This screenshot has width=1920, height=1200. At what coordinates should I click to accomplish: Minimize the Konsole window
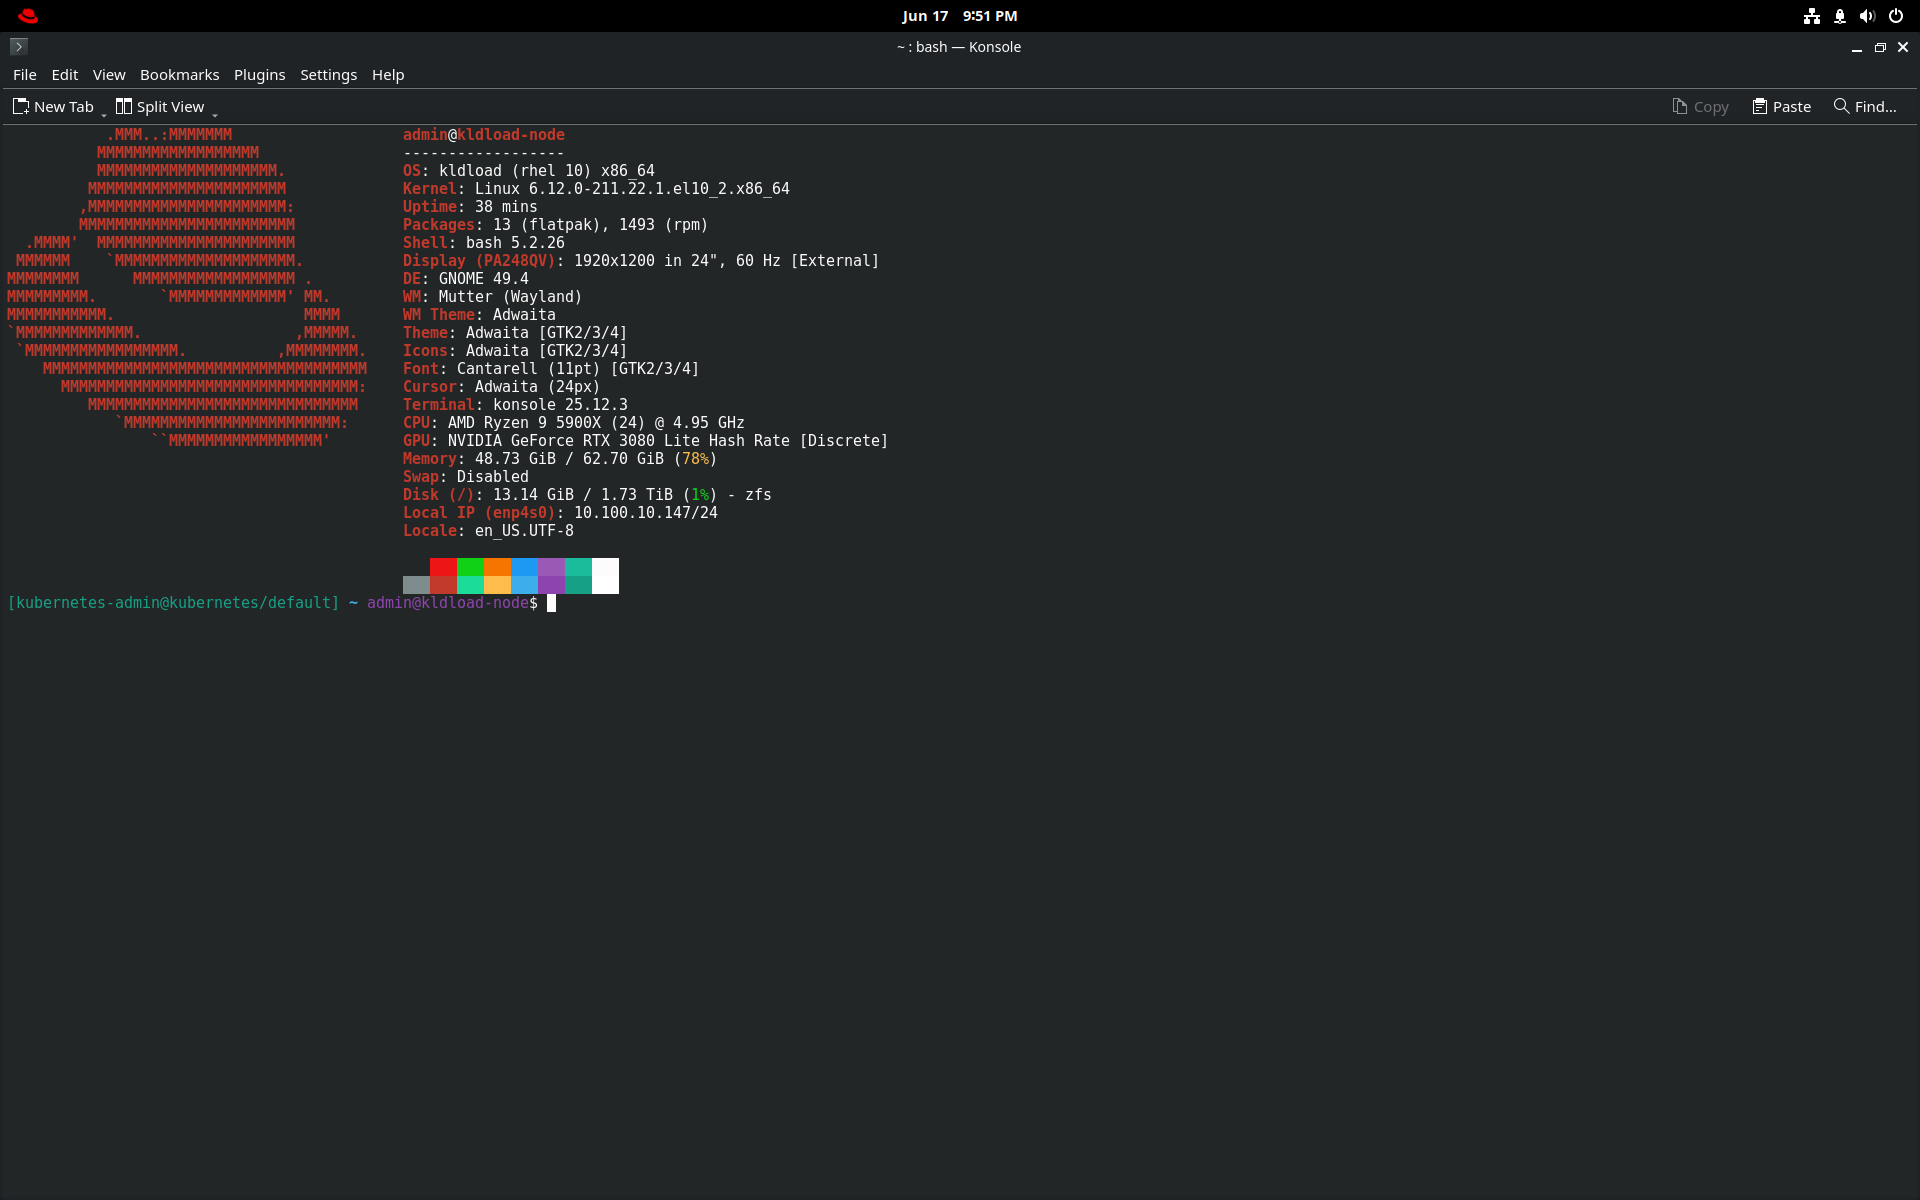[1856, 47]
